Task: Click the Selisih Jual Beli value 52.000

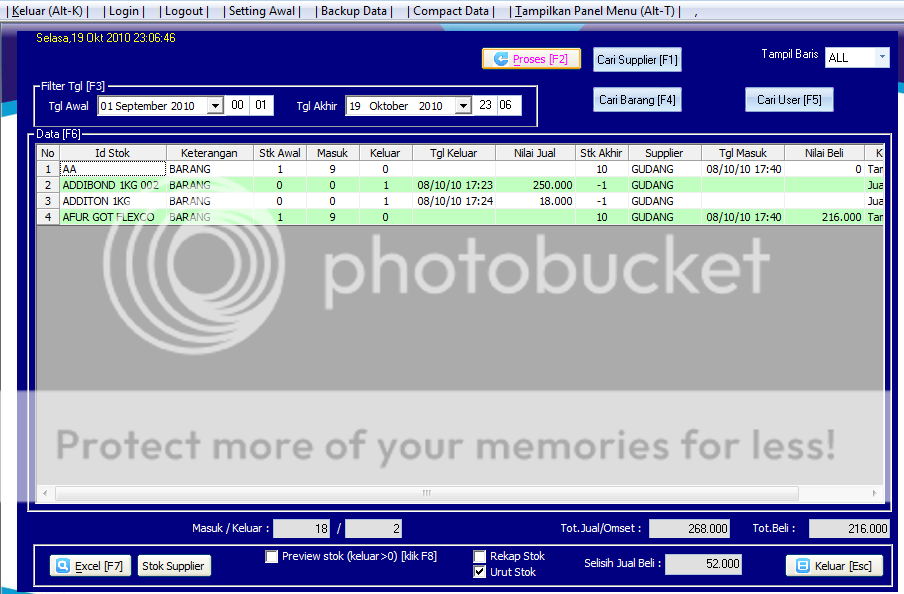Action: [703, 563]
